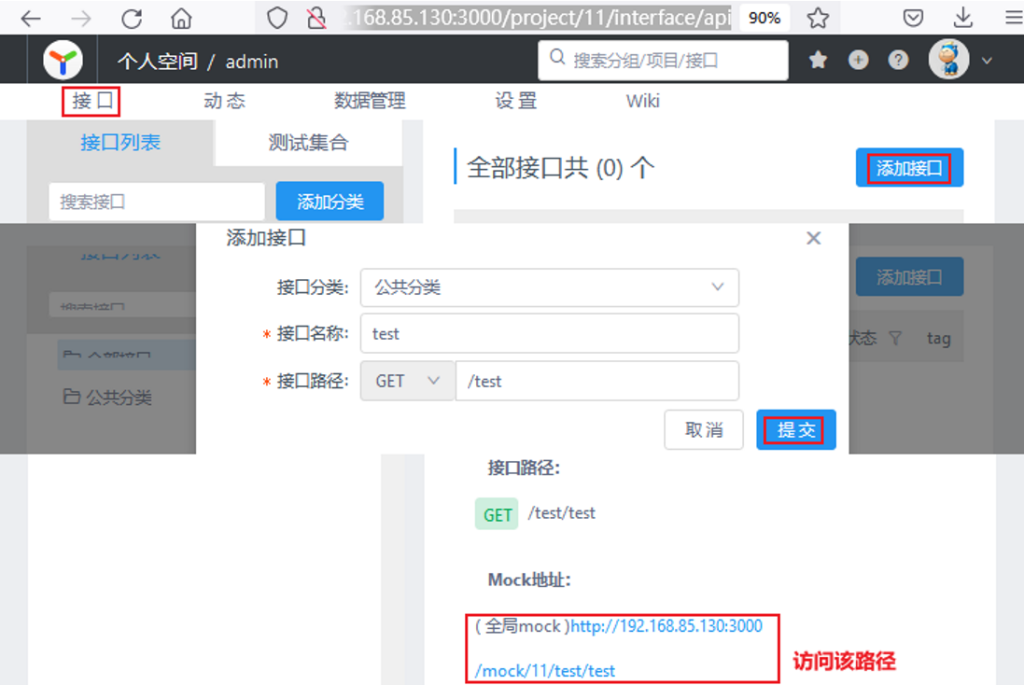Click the browser address bar URL
The height and width of the screenshot is (685, 1024).
[x=537, y=18]
